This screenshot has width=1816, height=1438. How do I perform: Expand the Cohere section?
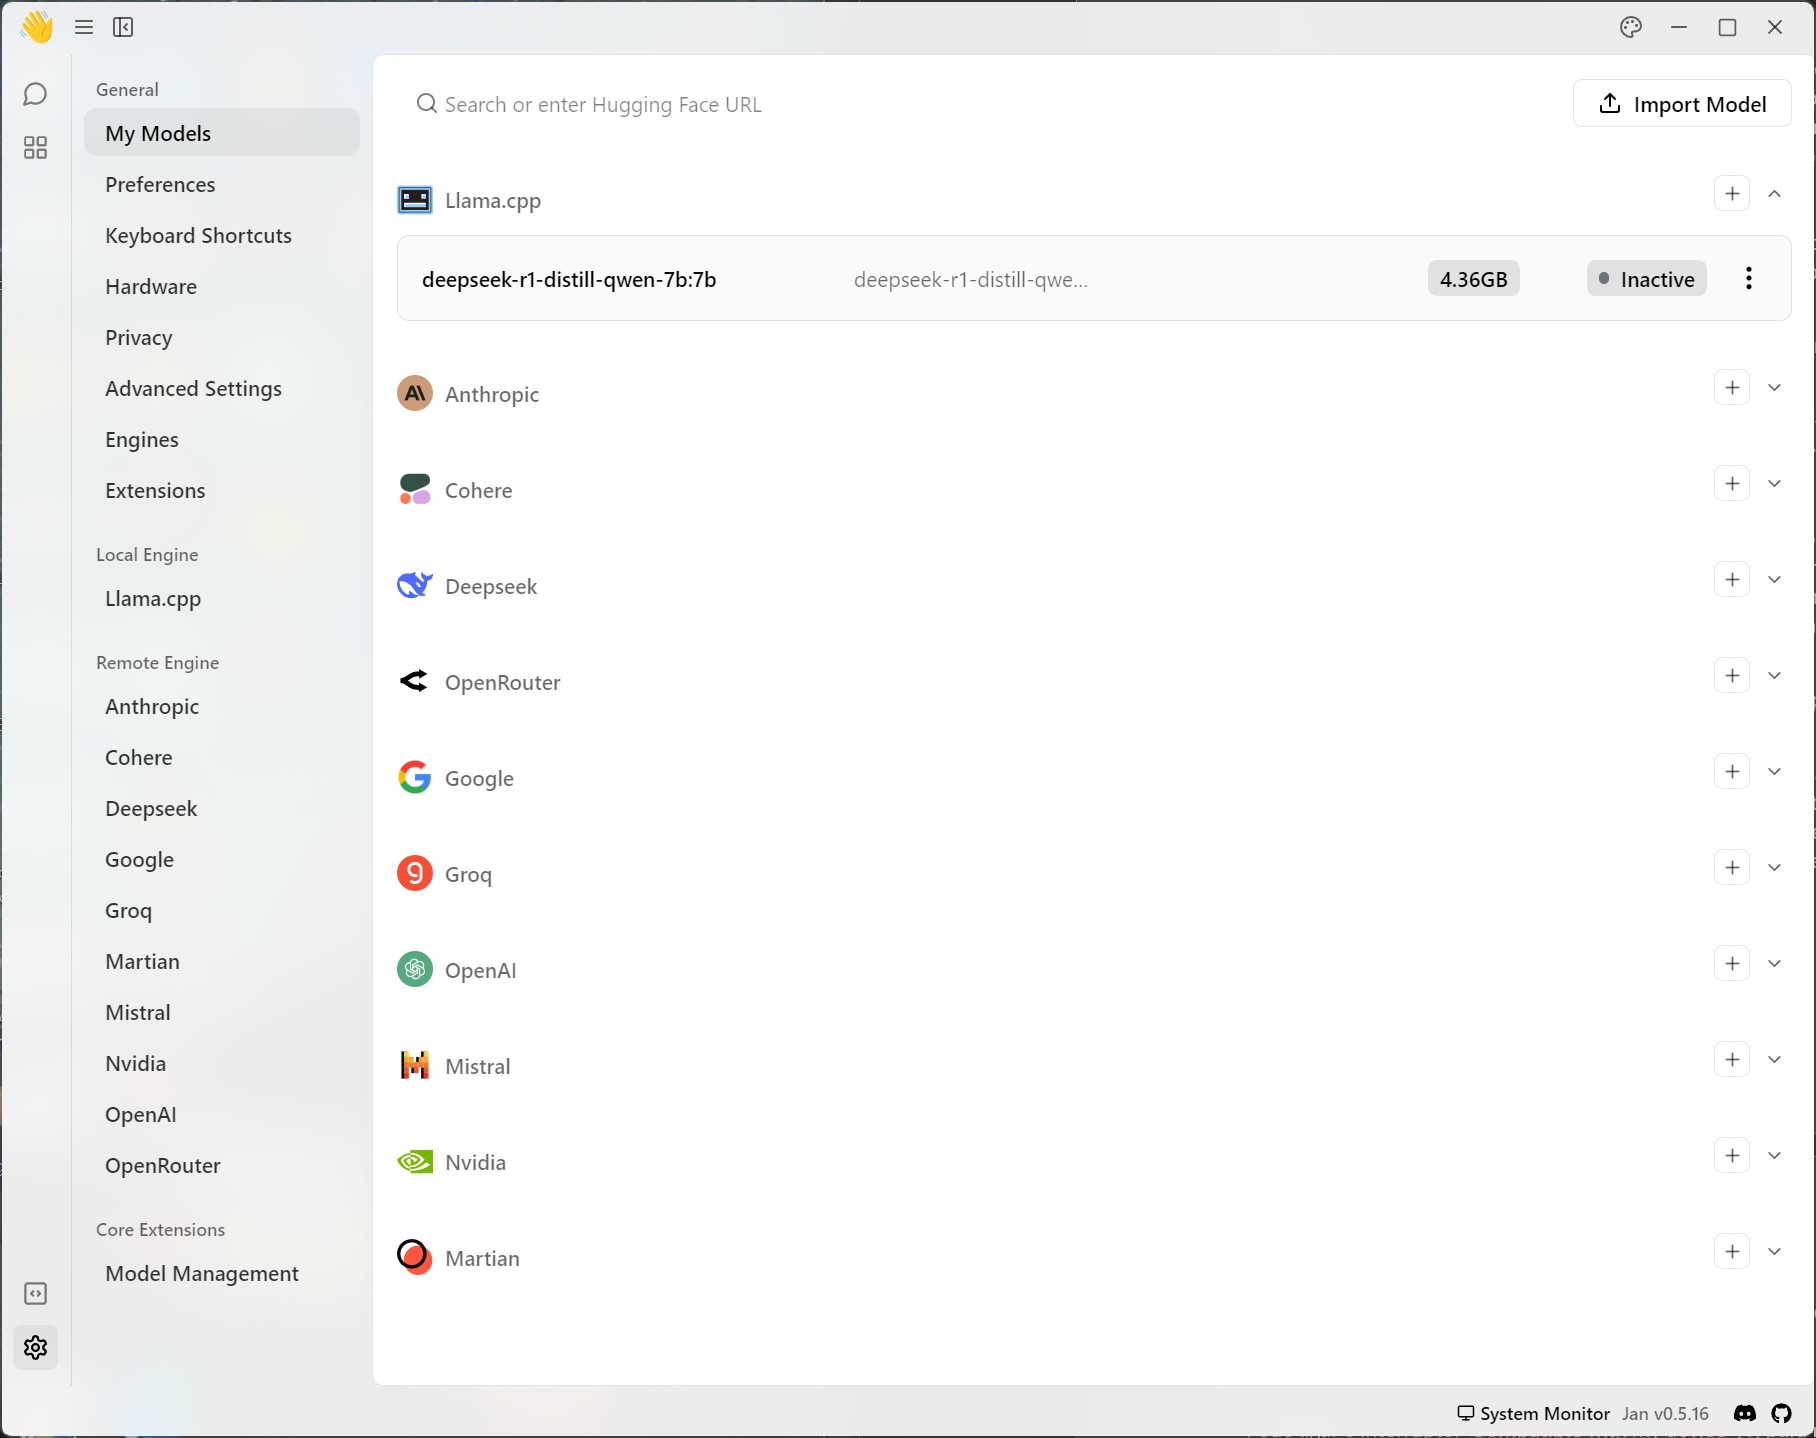click(1774, 483)
